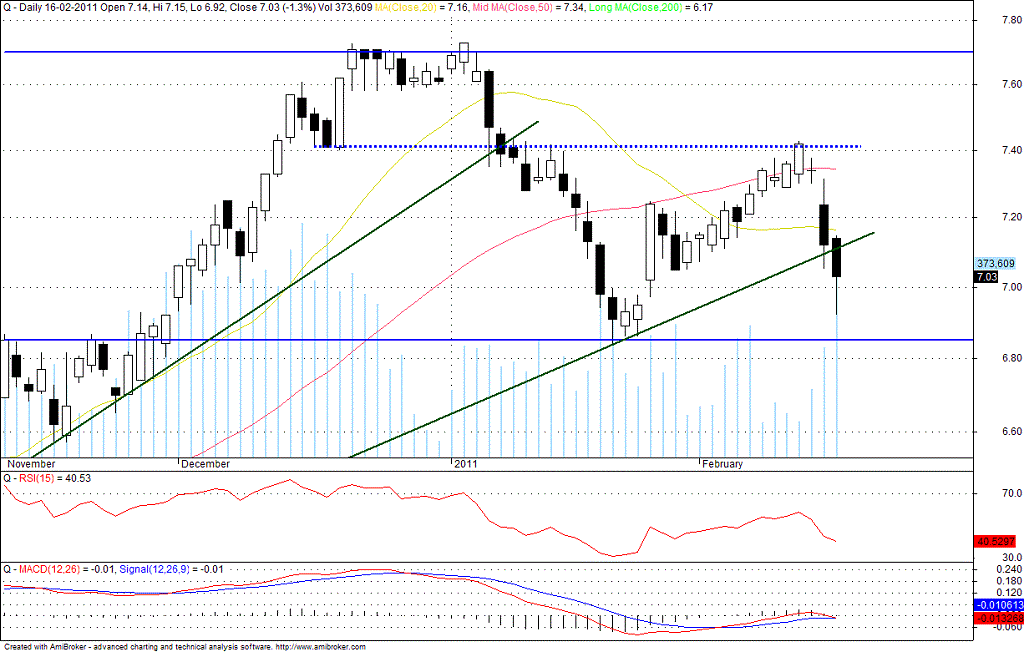Click the 'December' date axis label
This screenshot has width=1024, height=652.
pos(206,464)
